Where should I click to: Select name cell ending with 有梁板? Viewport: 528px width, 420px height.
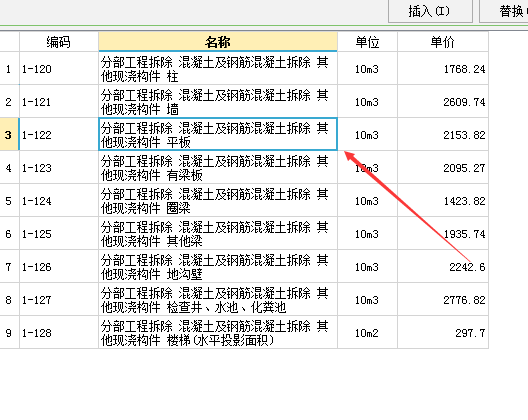coord(218,167)
